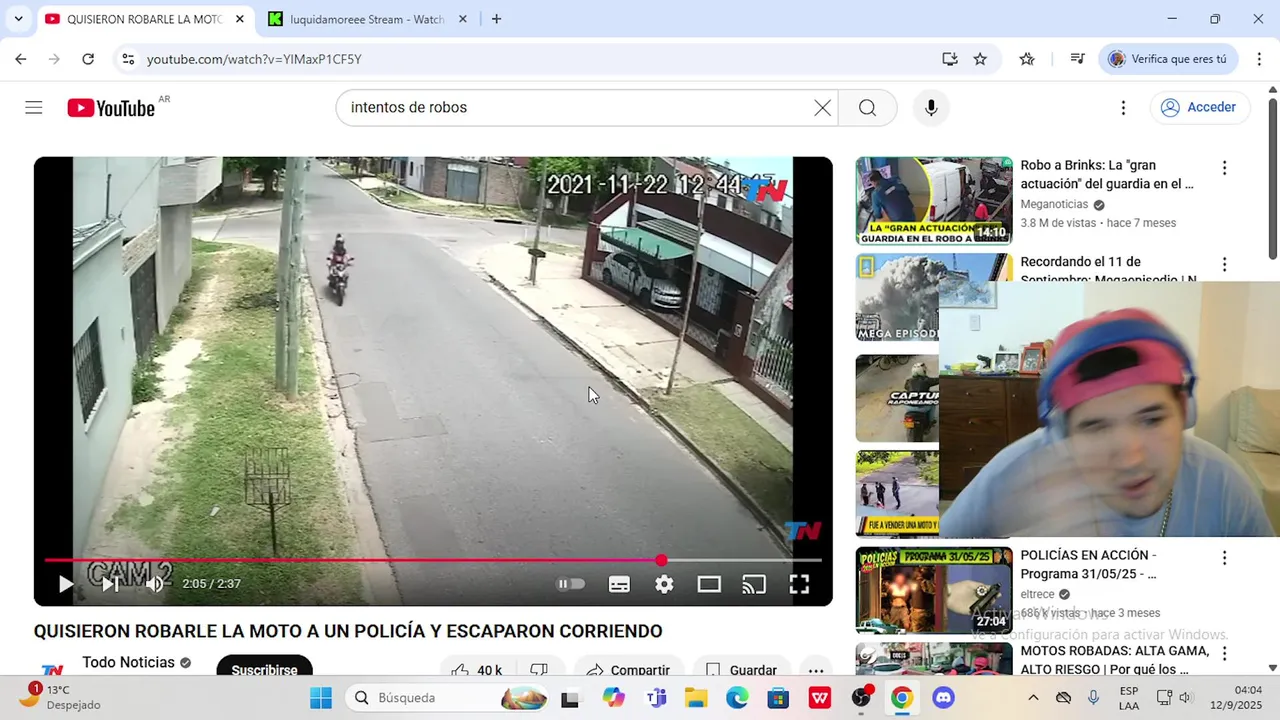
Task: Click Verifica que eres tú profile
Action: (x=1168, y=59)
